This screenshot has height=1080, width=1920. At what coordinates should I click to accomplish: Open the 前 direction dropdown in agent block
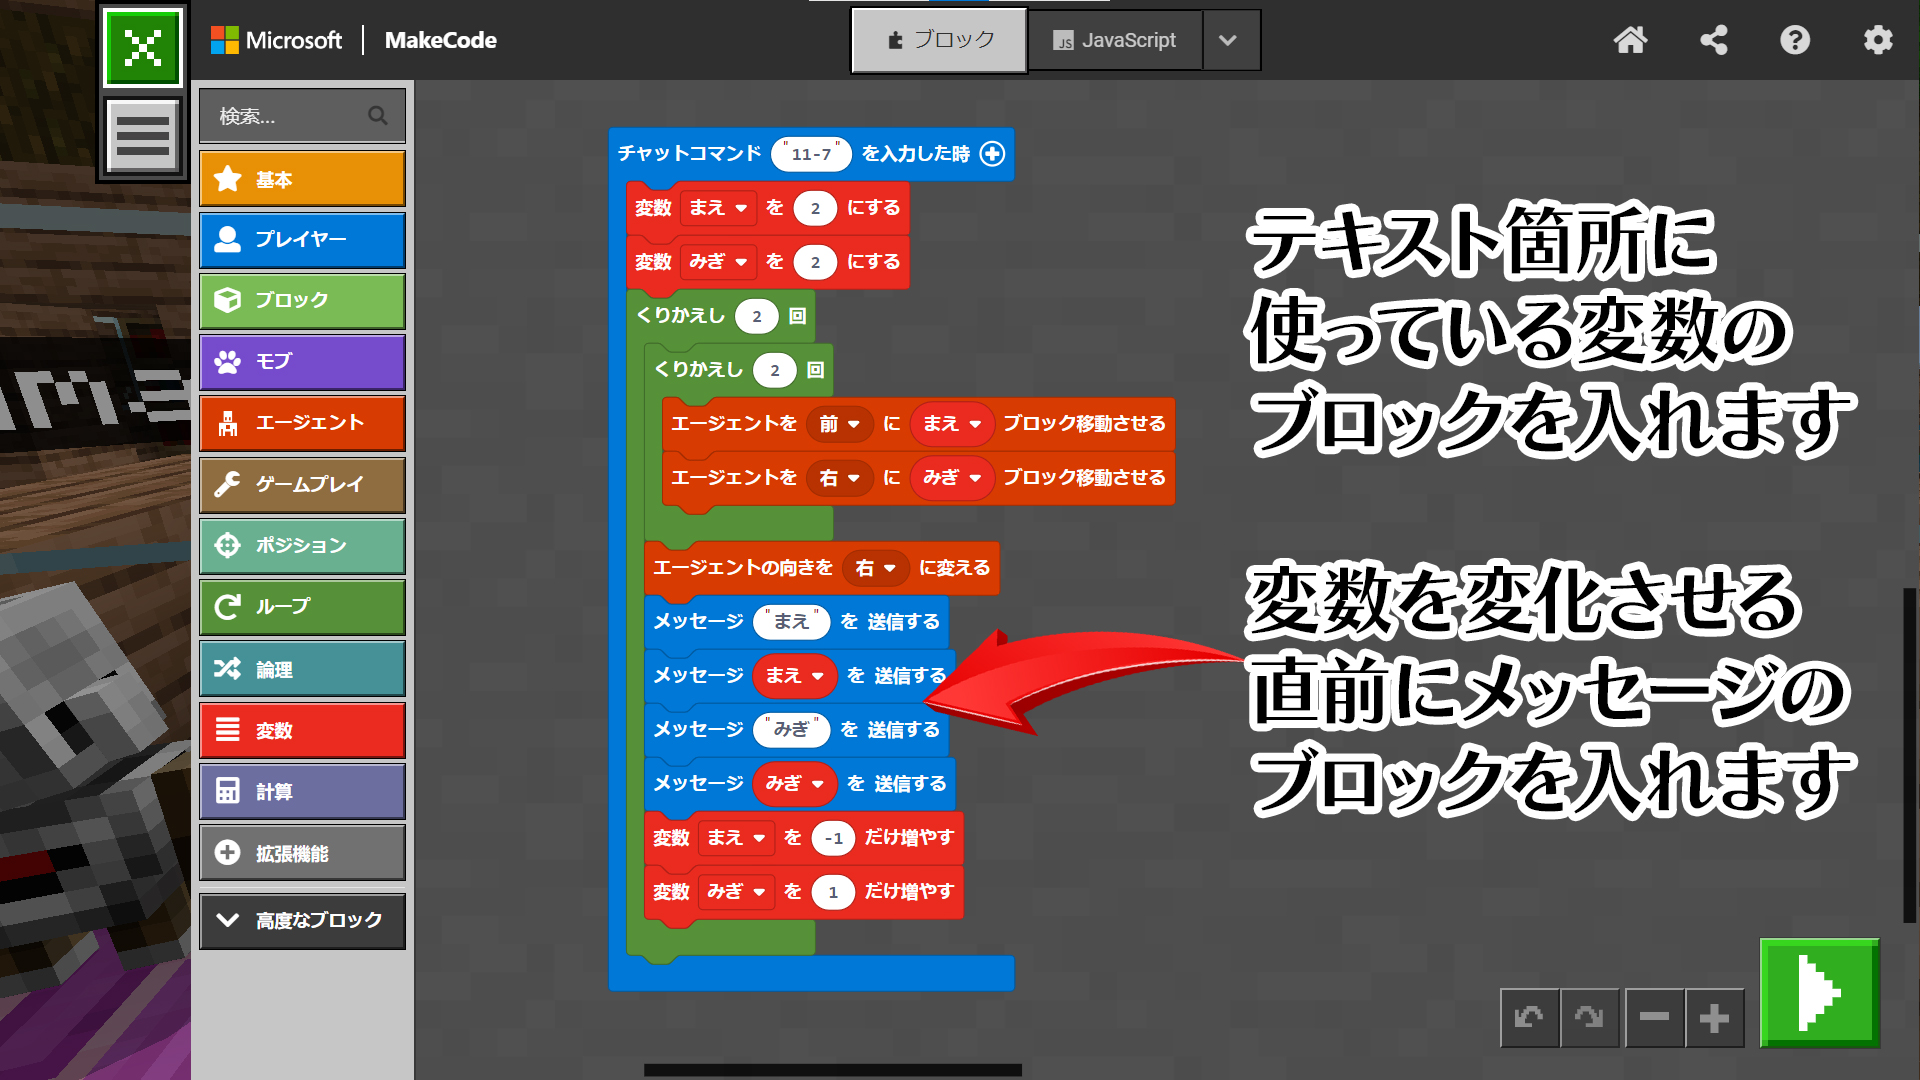coord(840,424)
